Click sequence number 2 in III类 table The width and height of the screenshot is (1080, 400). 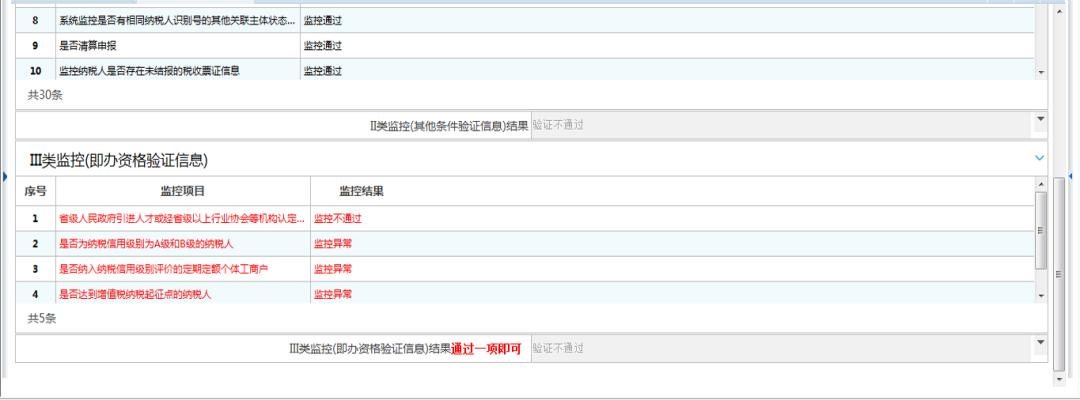[x=35, y=244]
